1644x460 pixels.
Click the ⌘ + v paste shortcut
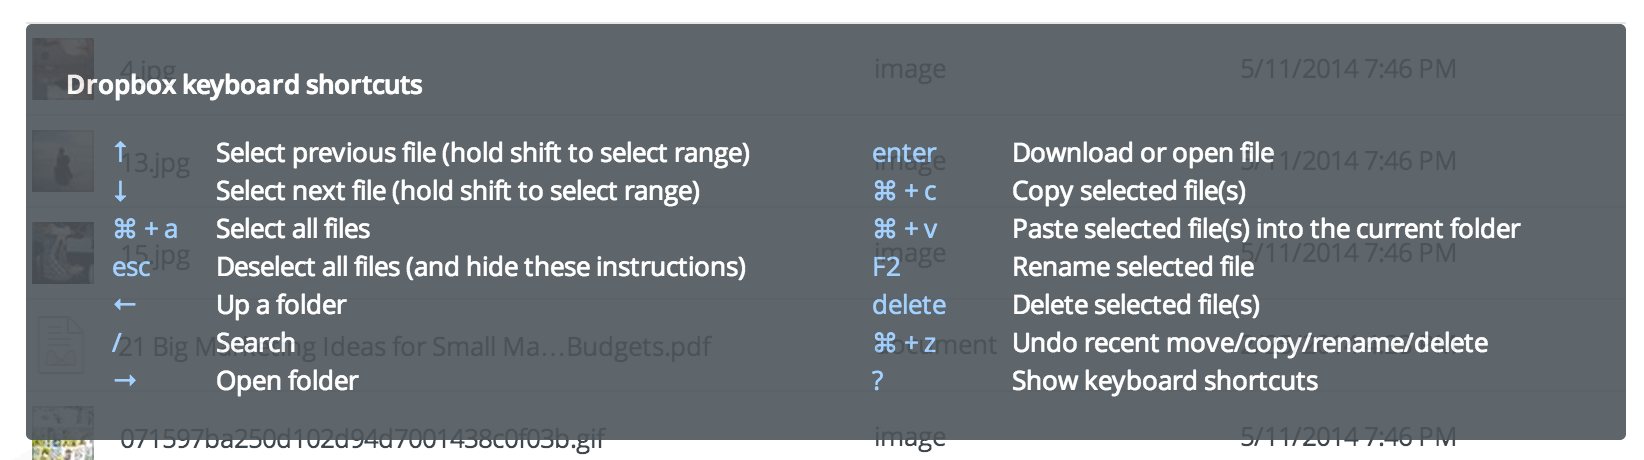point(905,229)
